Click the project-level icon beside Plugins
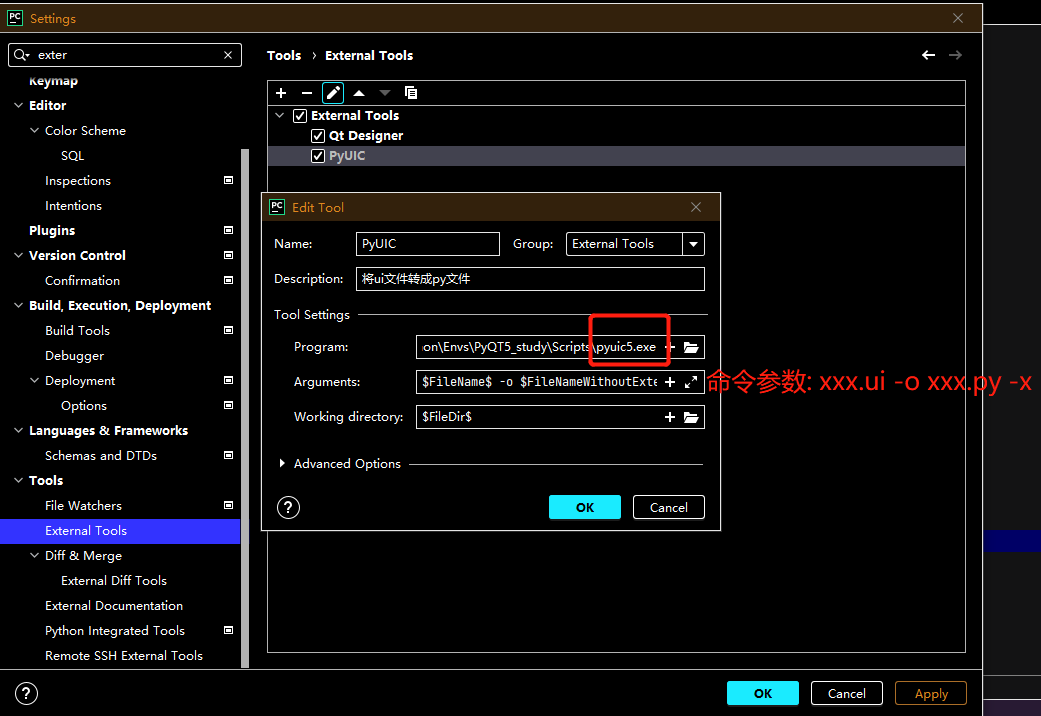Screen dimensions: 1041x716 click(228, 230)
